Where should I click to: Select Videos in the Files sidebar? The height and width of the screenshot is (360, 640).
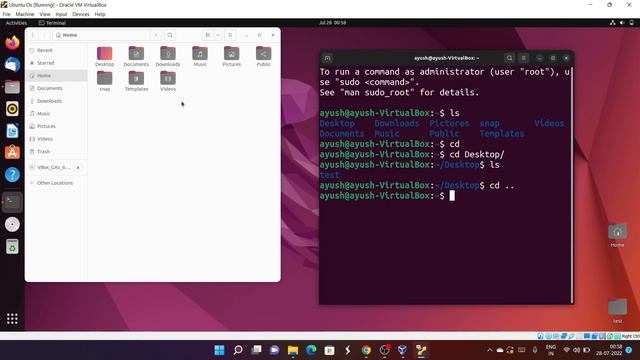(x=56, y=139)
